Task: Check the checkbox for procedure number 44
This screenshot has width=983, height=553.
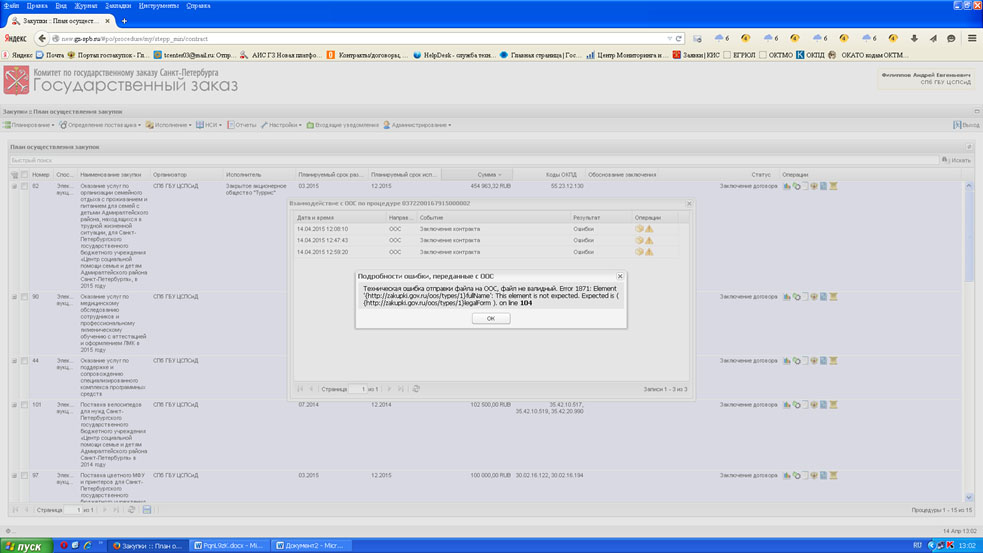Action: 24,361
